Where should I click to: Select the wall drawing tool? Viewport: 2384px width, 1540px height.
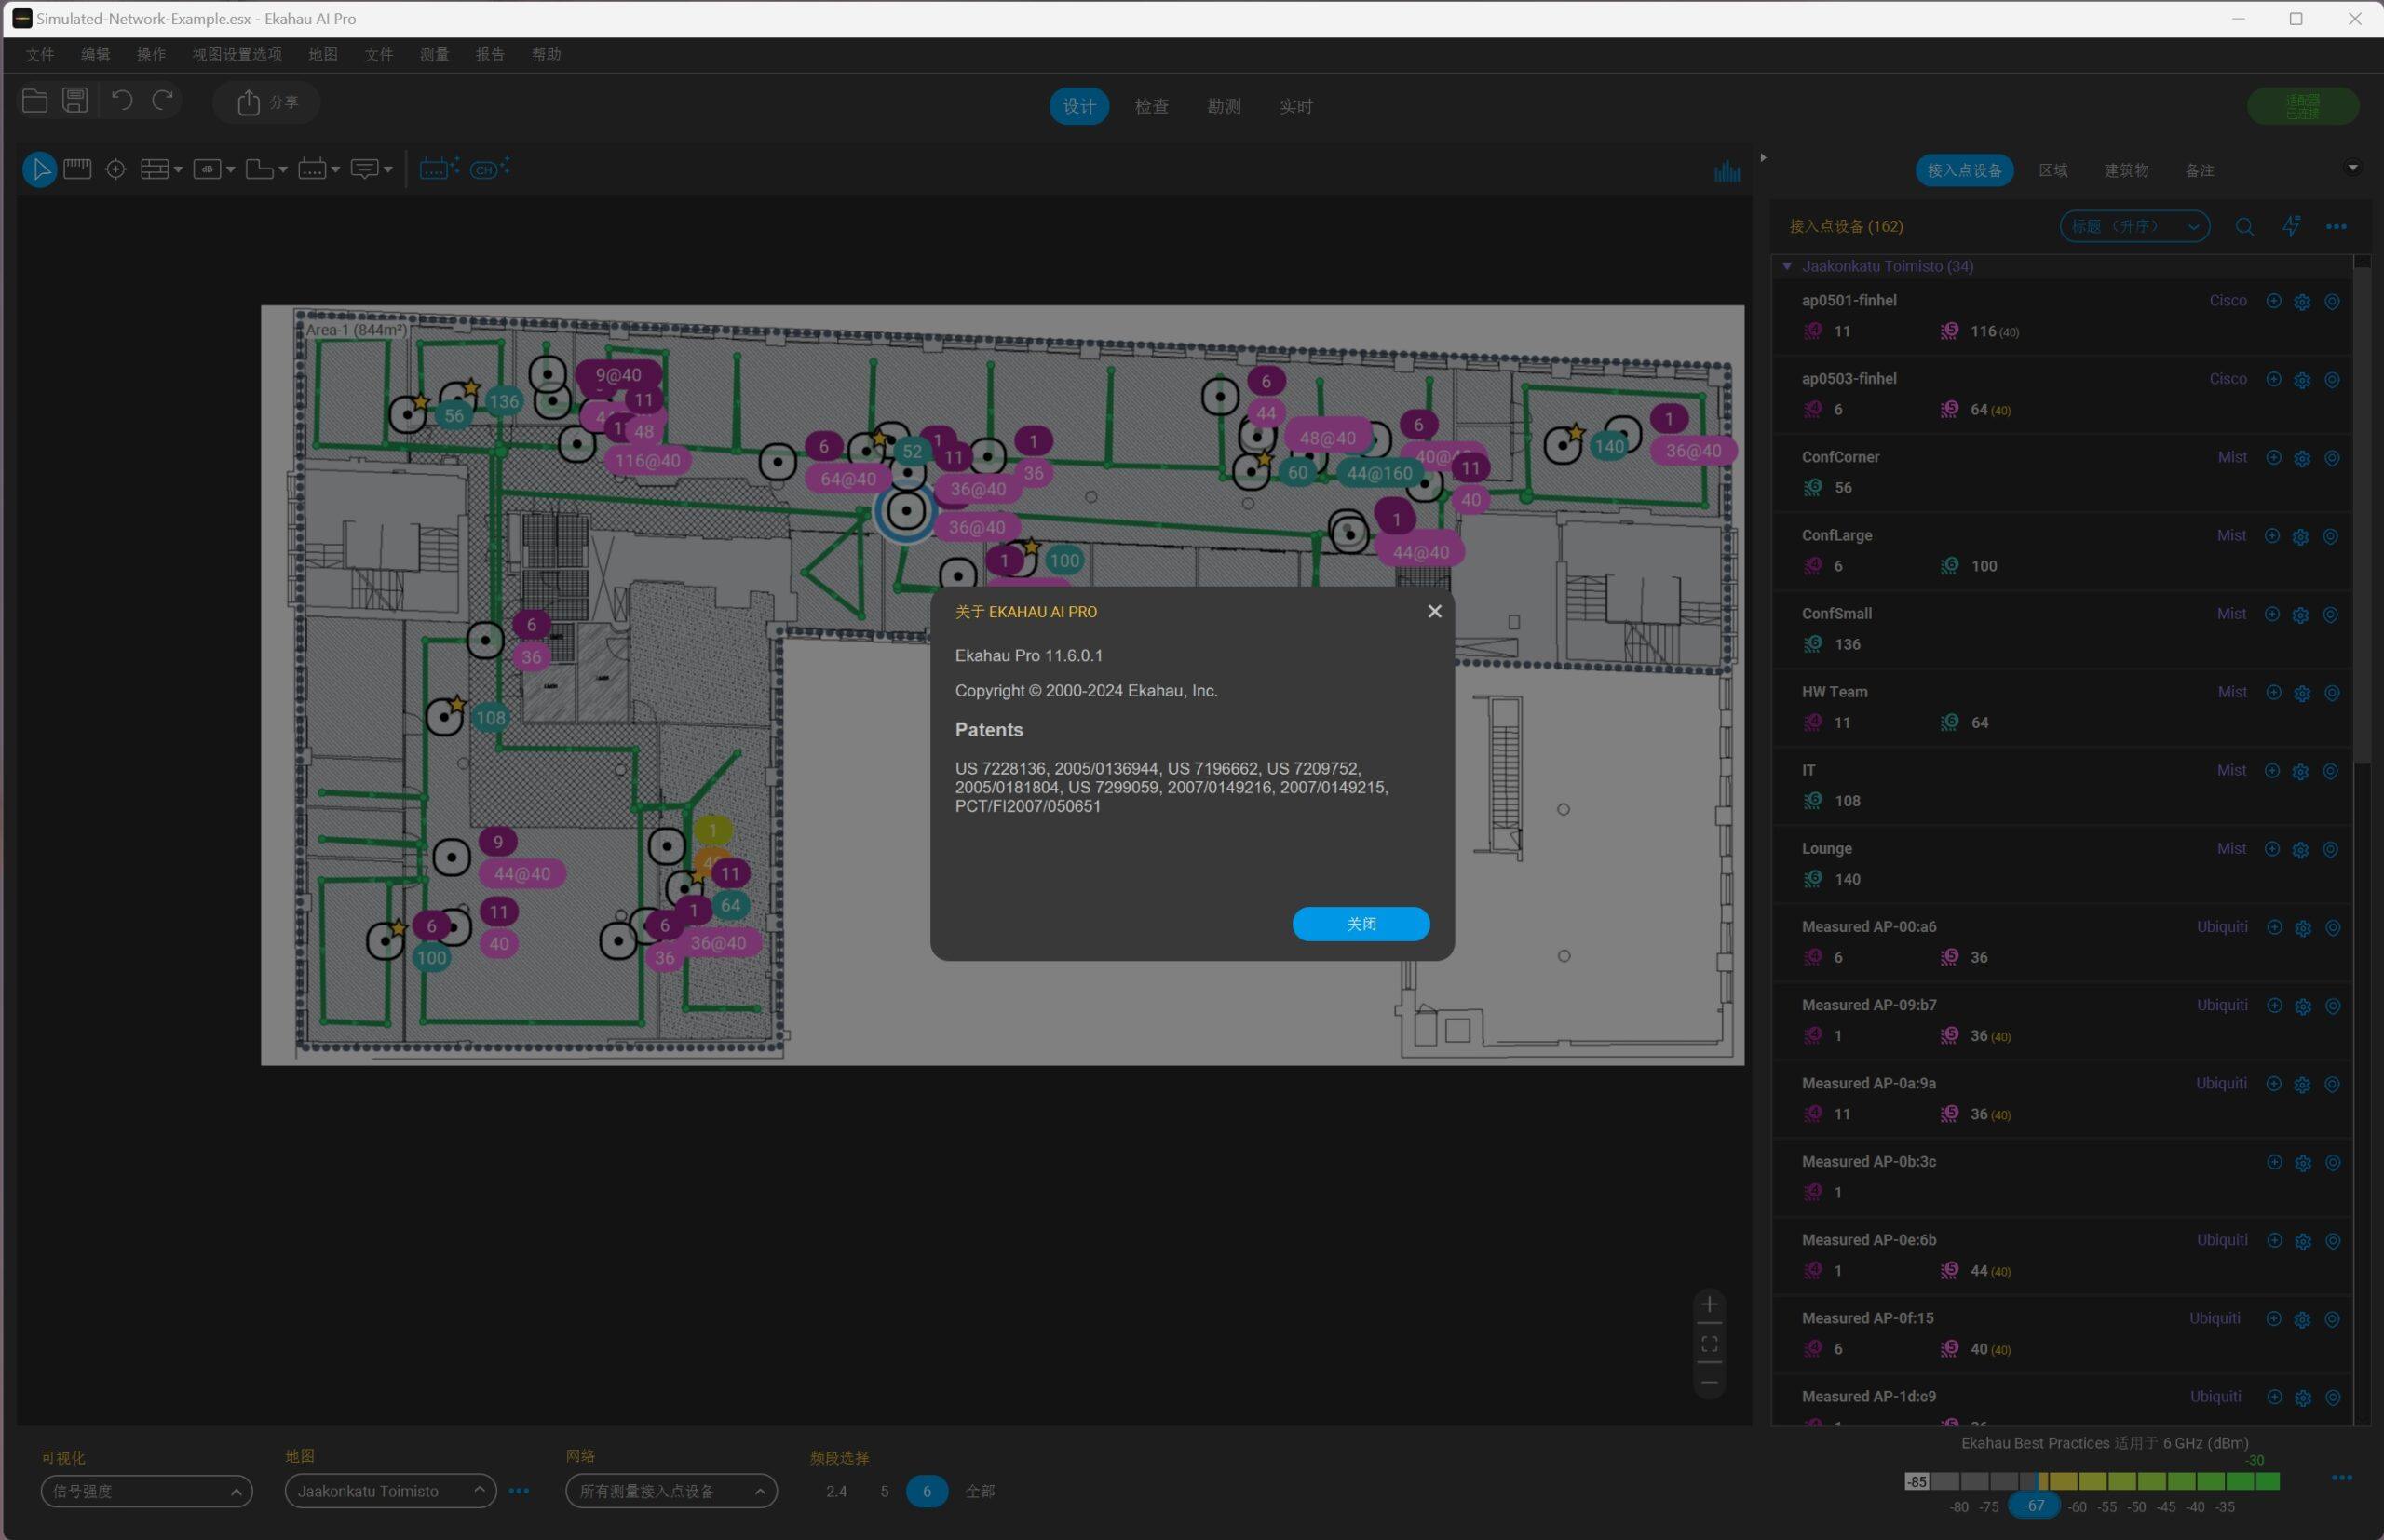click(x=154, y=169)
